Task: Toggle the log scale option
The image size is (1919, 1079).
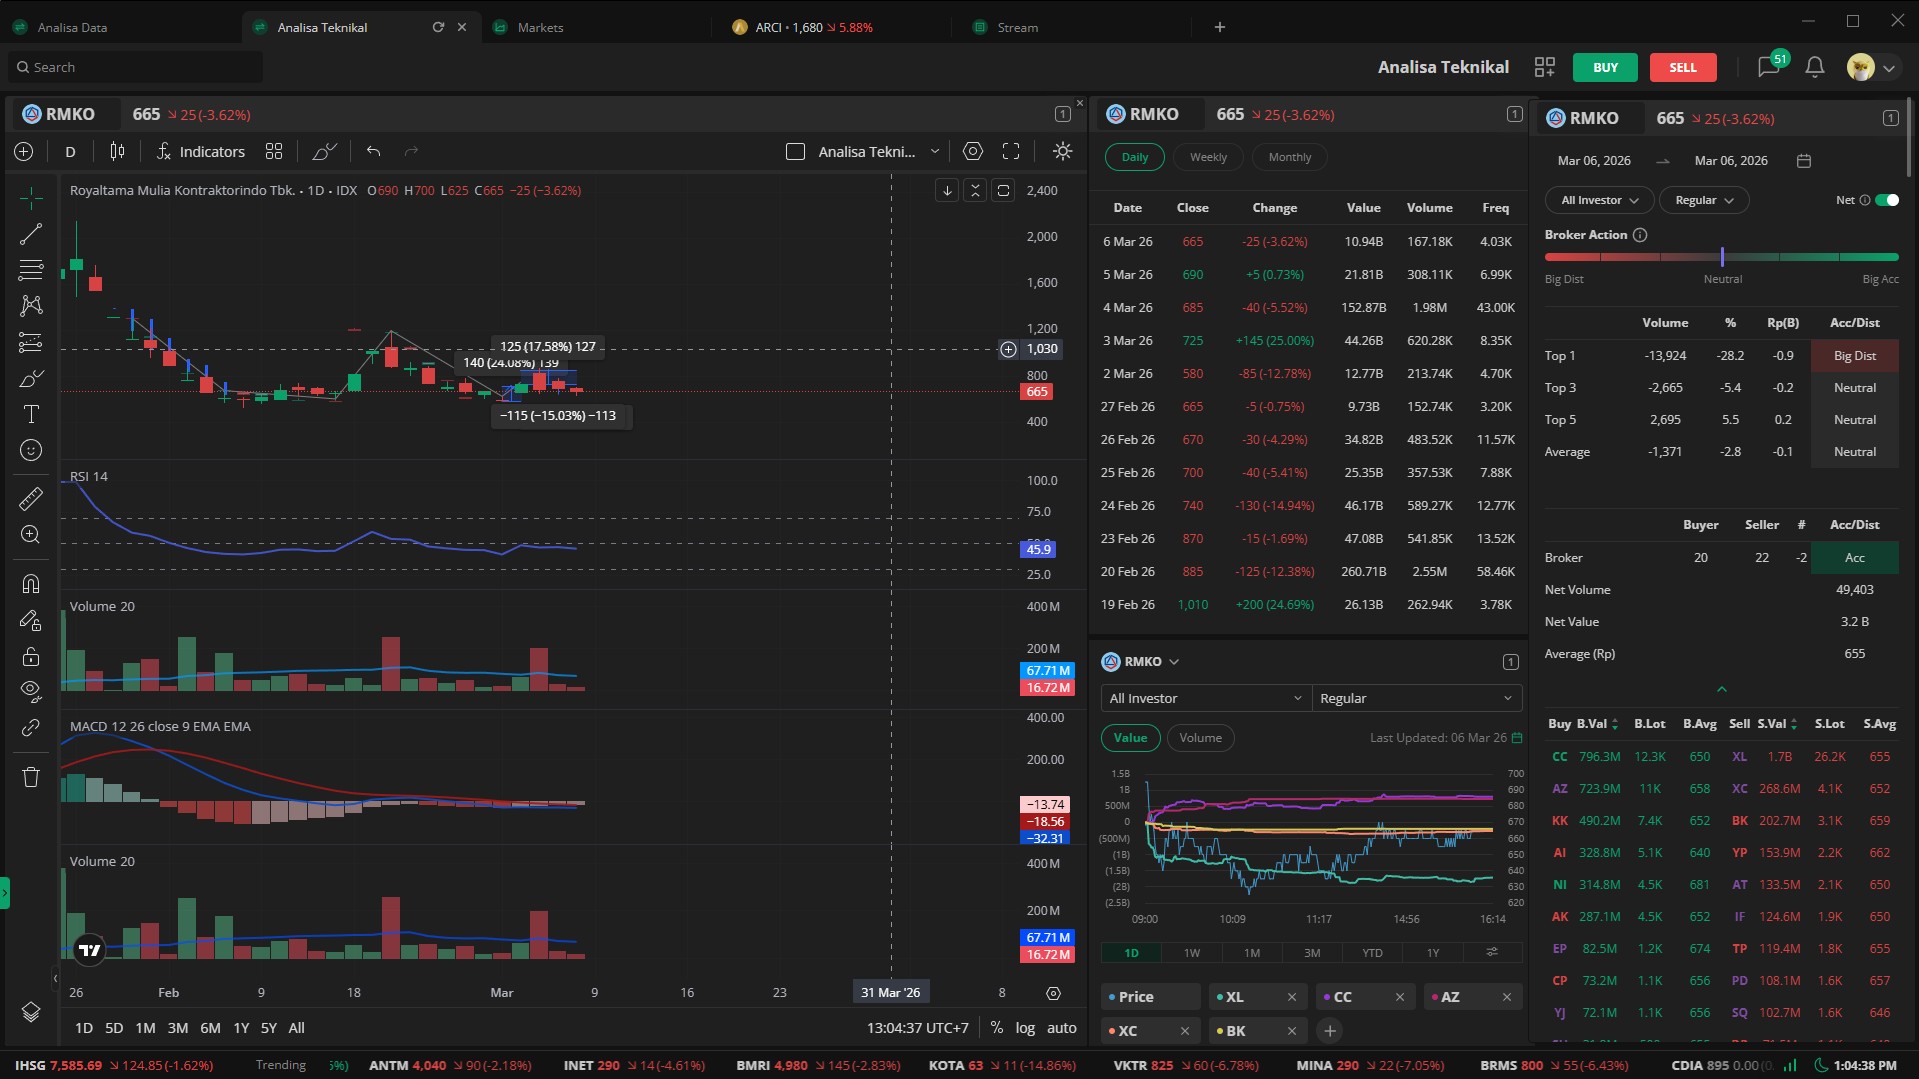Action: 1025,1028
